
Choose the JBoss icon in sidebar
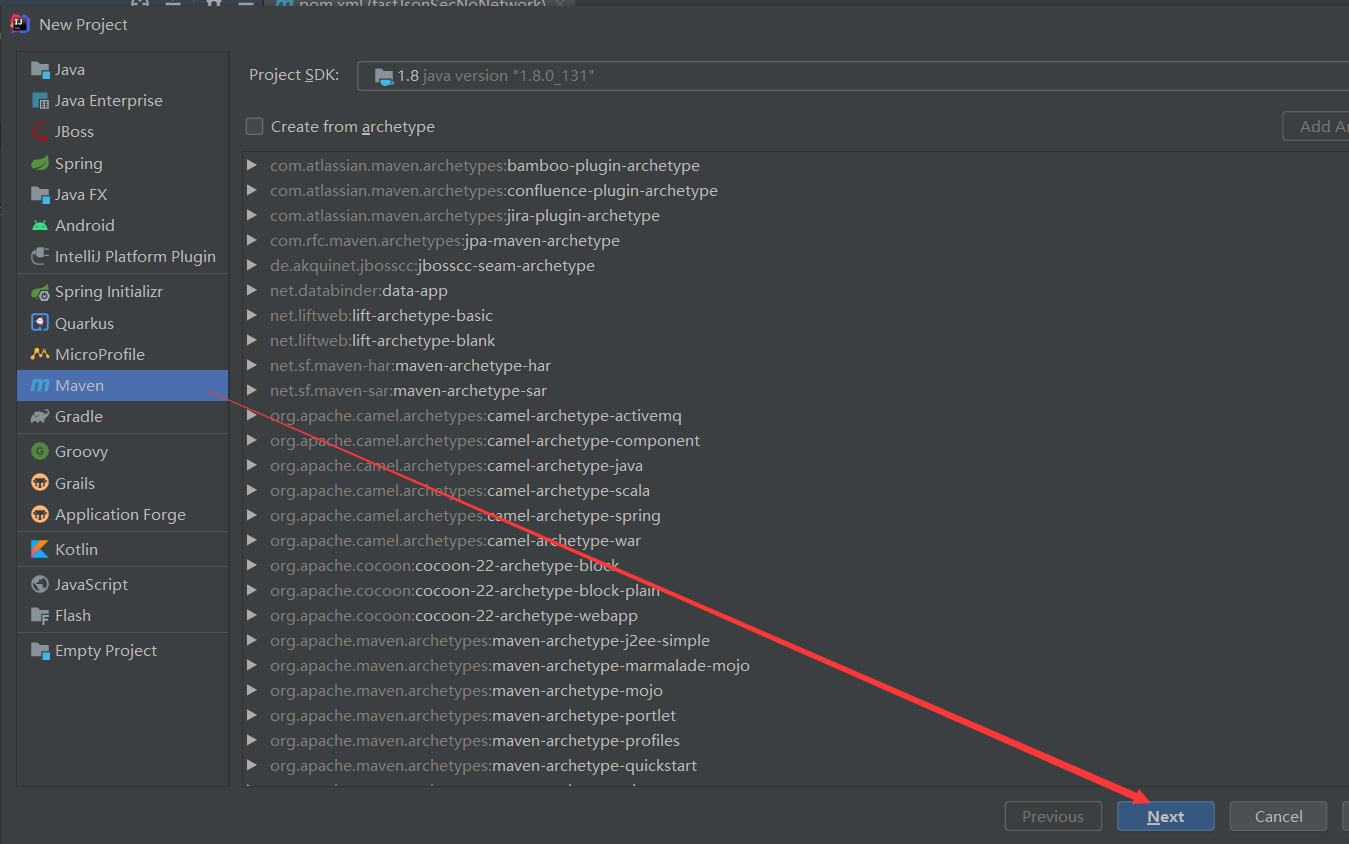click(x=40, y=132)
